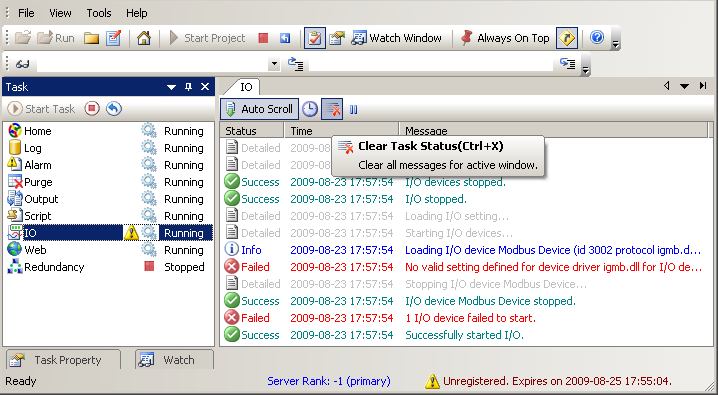Click the IO tab
Image resolution: width=718 pixels, height=395 pixels.
point(246,87)
